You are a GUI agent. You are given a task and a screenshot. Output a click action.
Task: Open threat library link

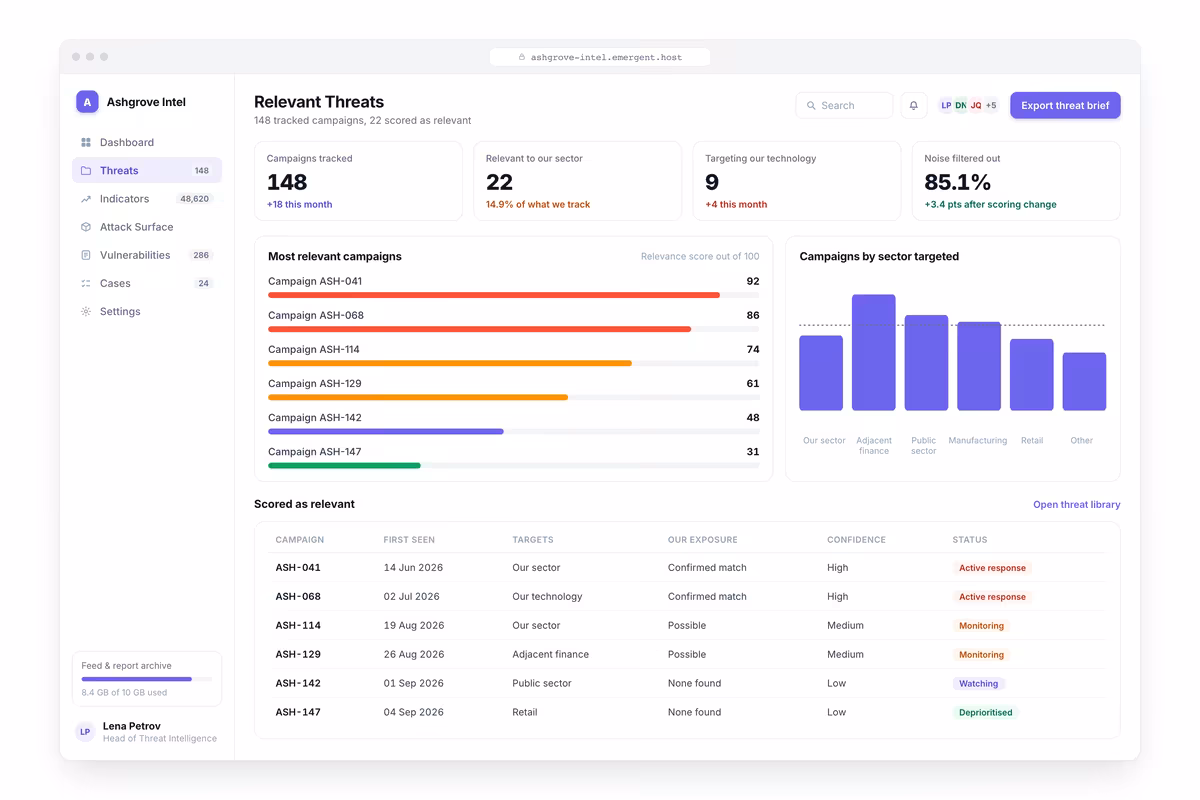[1076, 505]
